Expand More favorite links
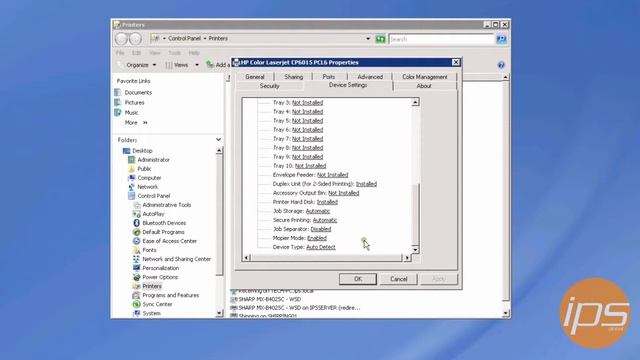 click(x=136, y=122)
